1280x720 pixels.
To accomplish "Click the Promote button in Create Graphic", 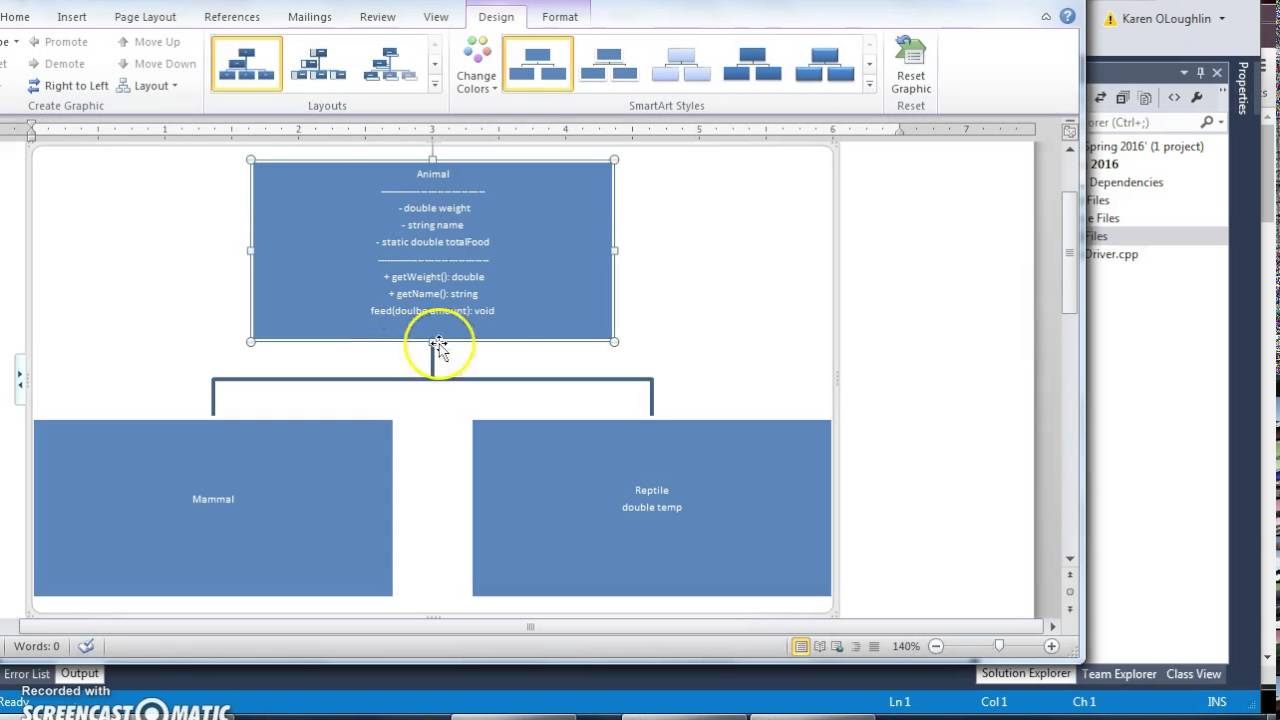I will (58, 42).
